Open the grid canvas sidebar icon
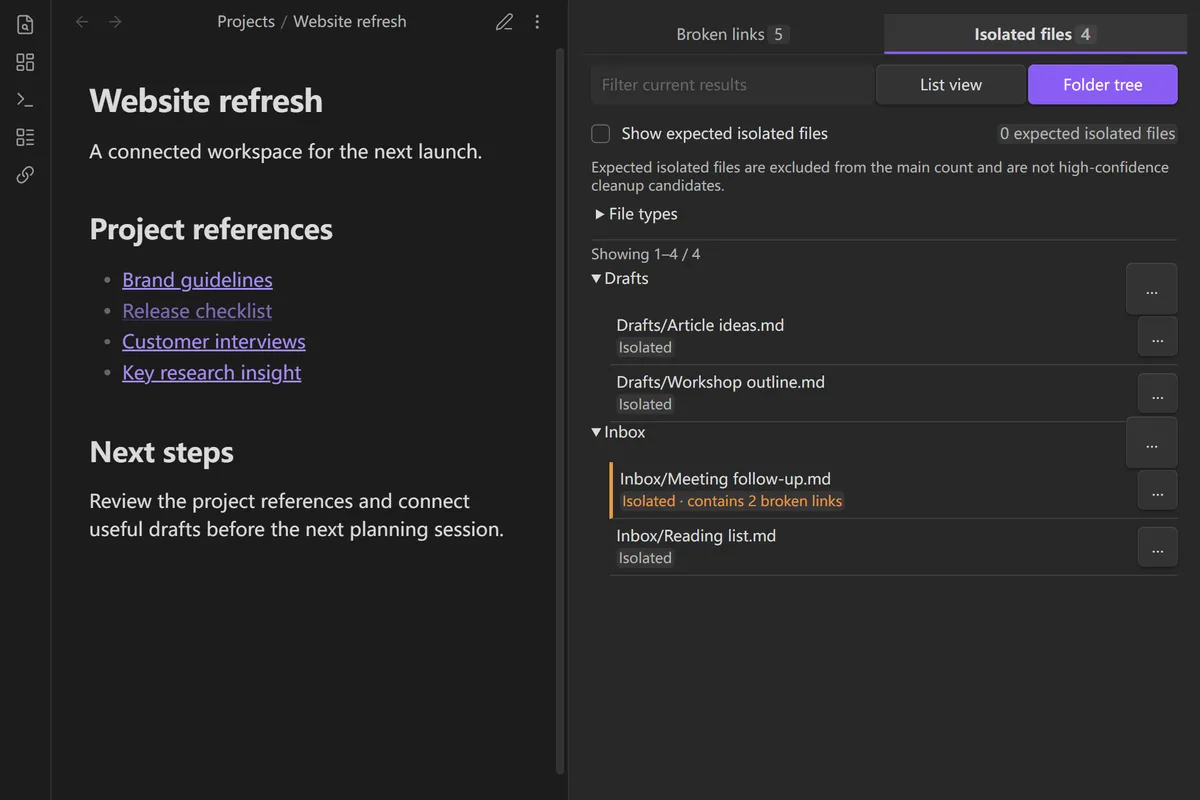 pos(25,62)
